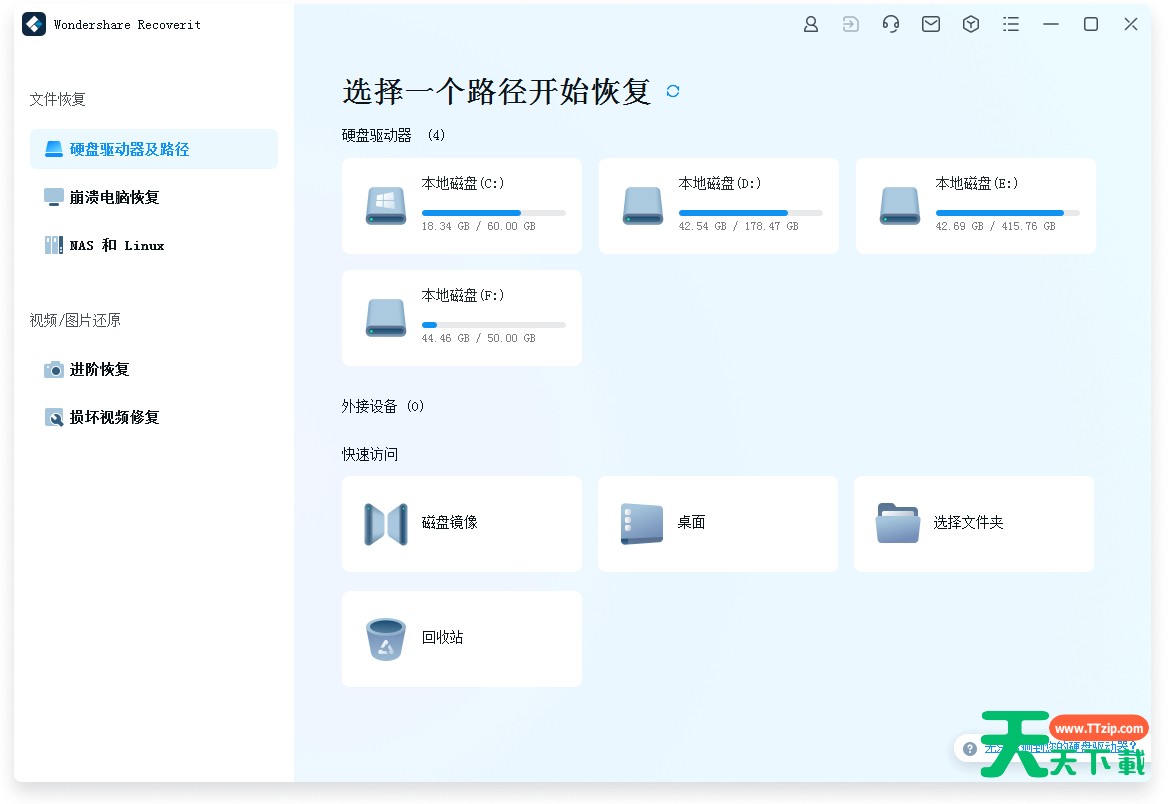Click the 本地磁盘 (D:) label
The image size is (1173, 804).
pos(720,183)
